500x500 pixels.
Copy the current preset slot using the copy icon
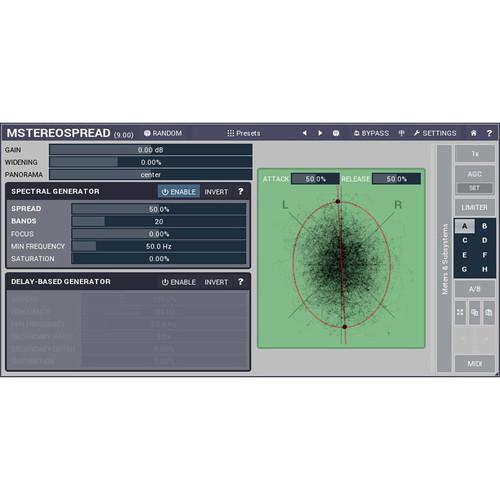[475, 312]
